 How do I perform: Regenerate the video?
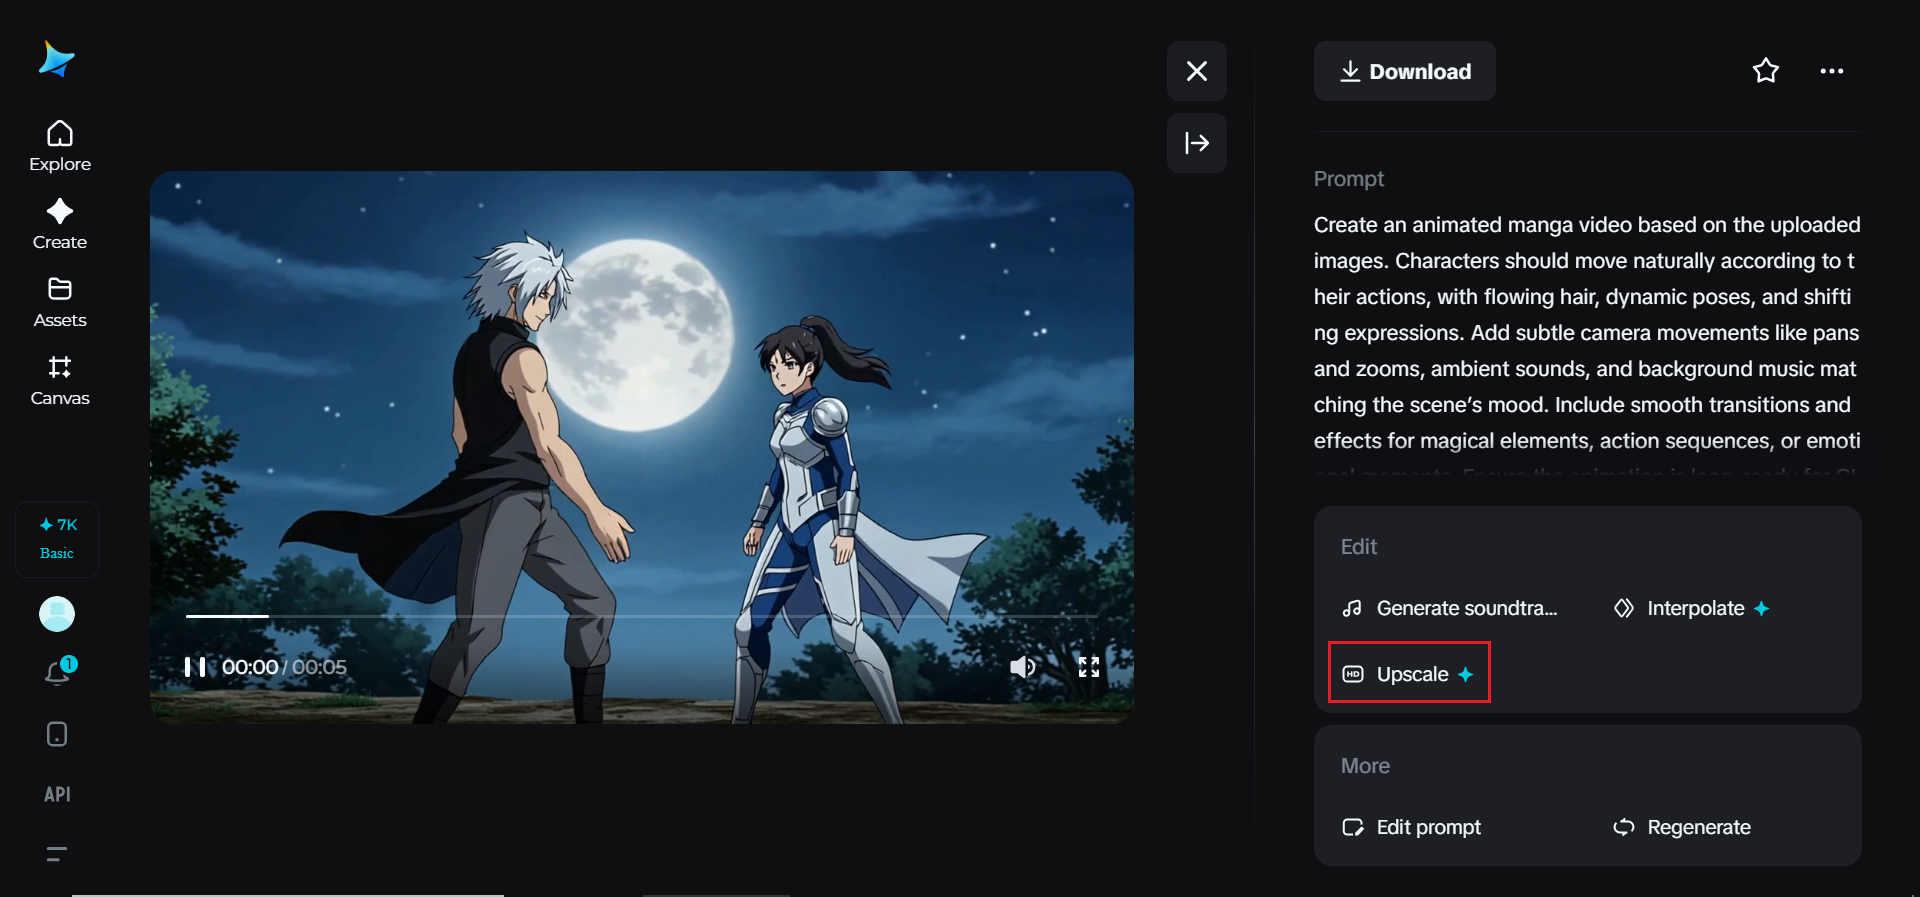(x=1682, y=827)
